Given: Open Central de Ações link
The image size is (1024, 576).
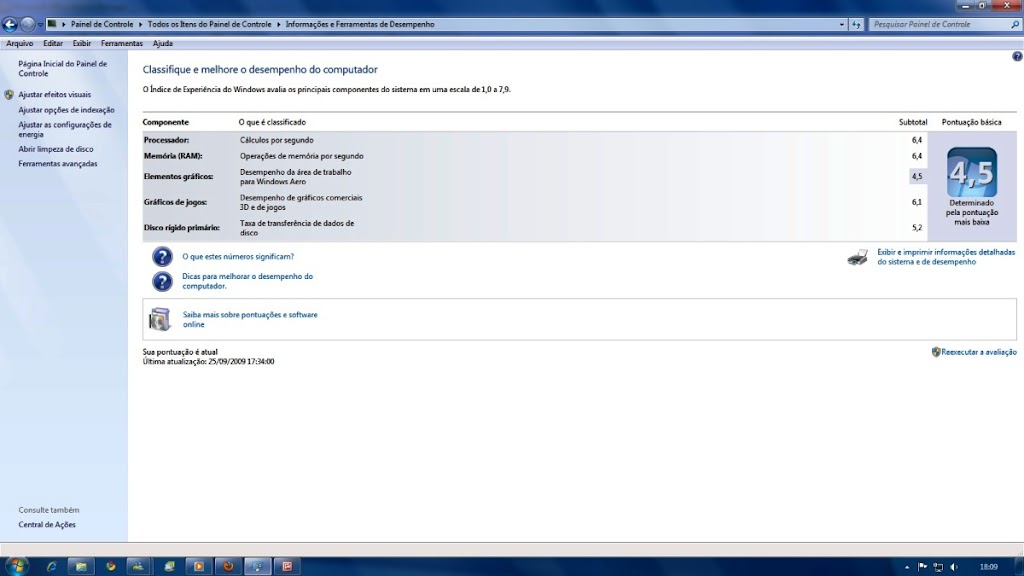Looking at the screenshot, I should coord(47,524).
